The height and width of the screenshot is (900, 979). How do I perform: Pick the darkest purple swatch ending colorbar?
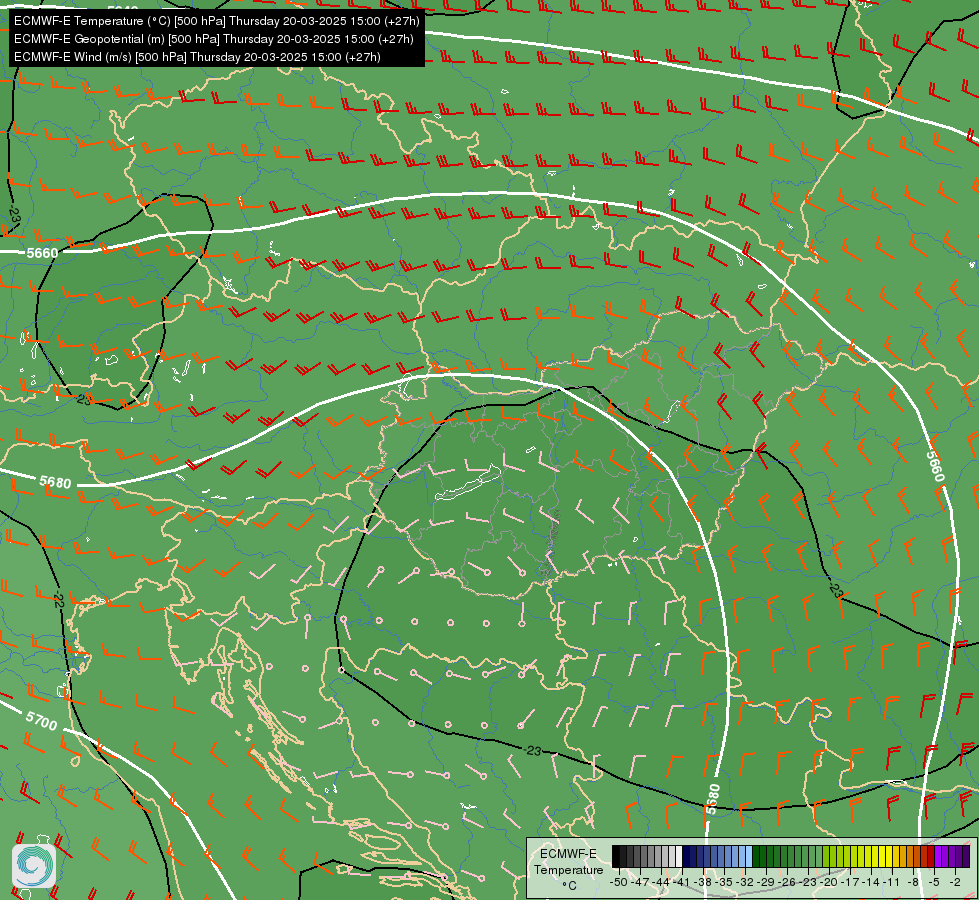click(x=966, y=856)
